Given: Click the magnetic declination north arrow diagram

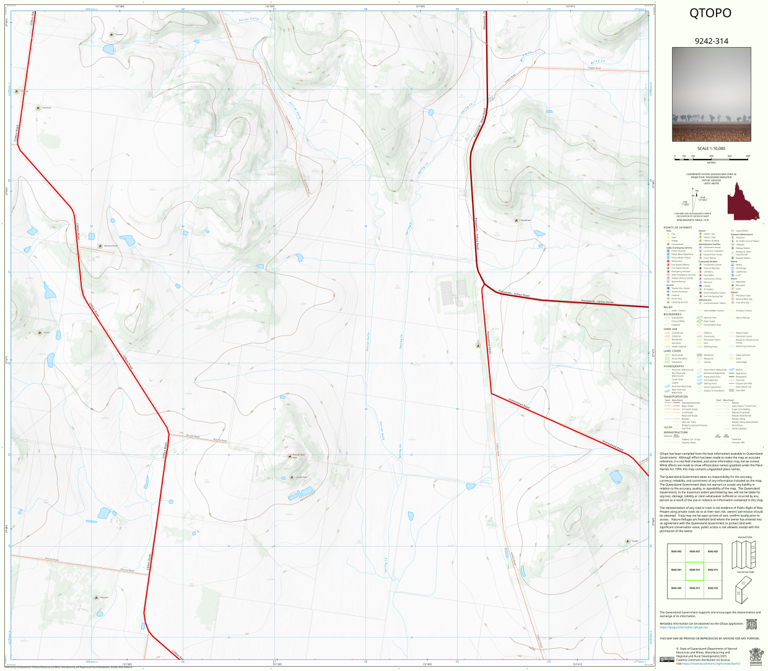Looking at the screenshot, I should (x=695, y=198).
